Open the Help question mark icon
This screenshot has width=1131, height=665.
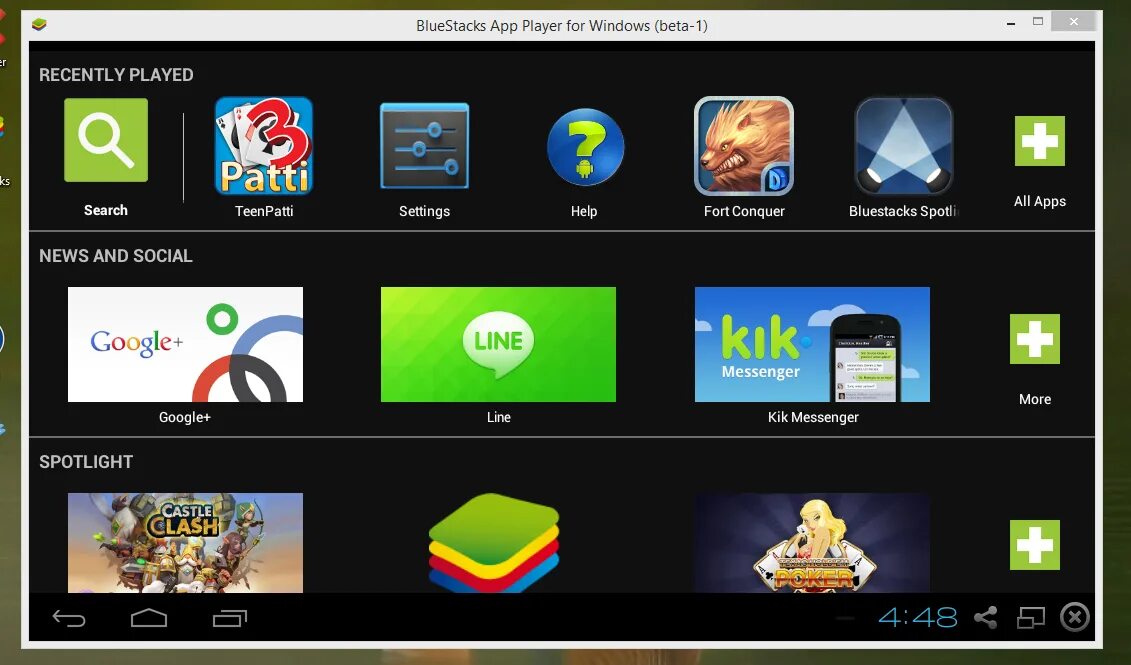click(585, 147)
